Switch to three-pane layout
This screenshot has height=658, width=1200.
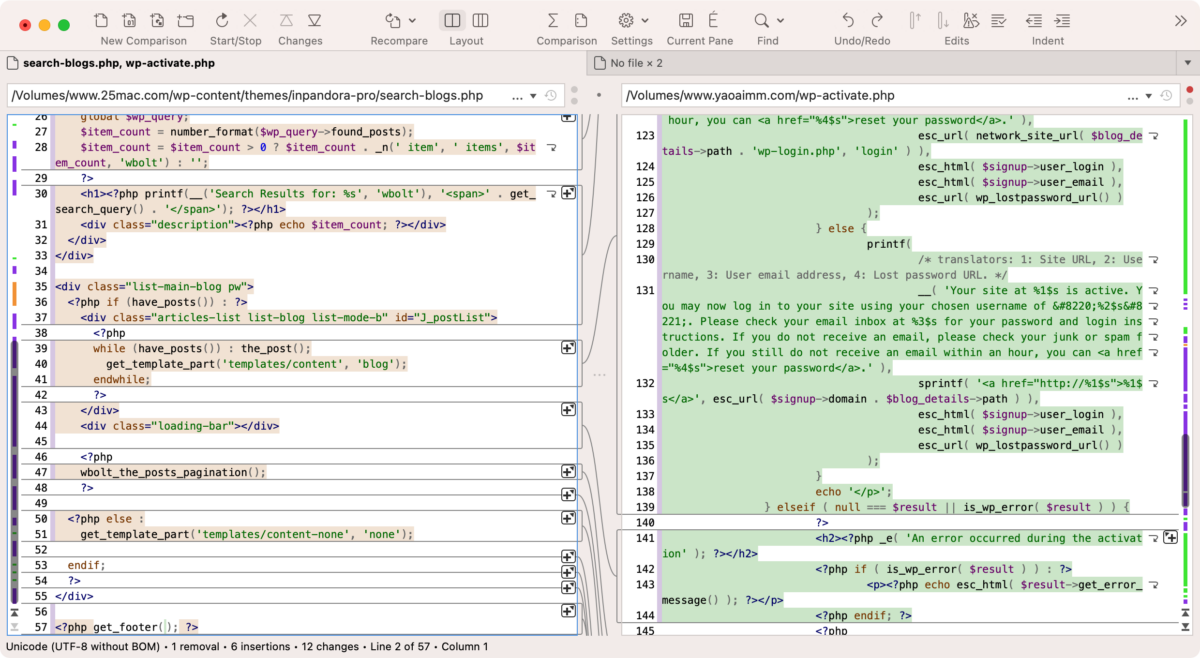[480, 20]
